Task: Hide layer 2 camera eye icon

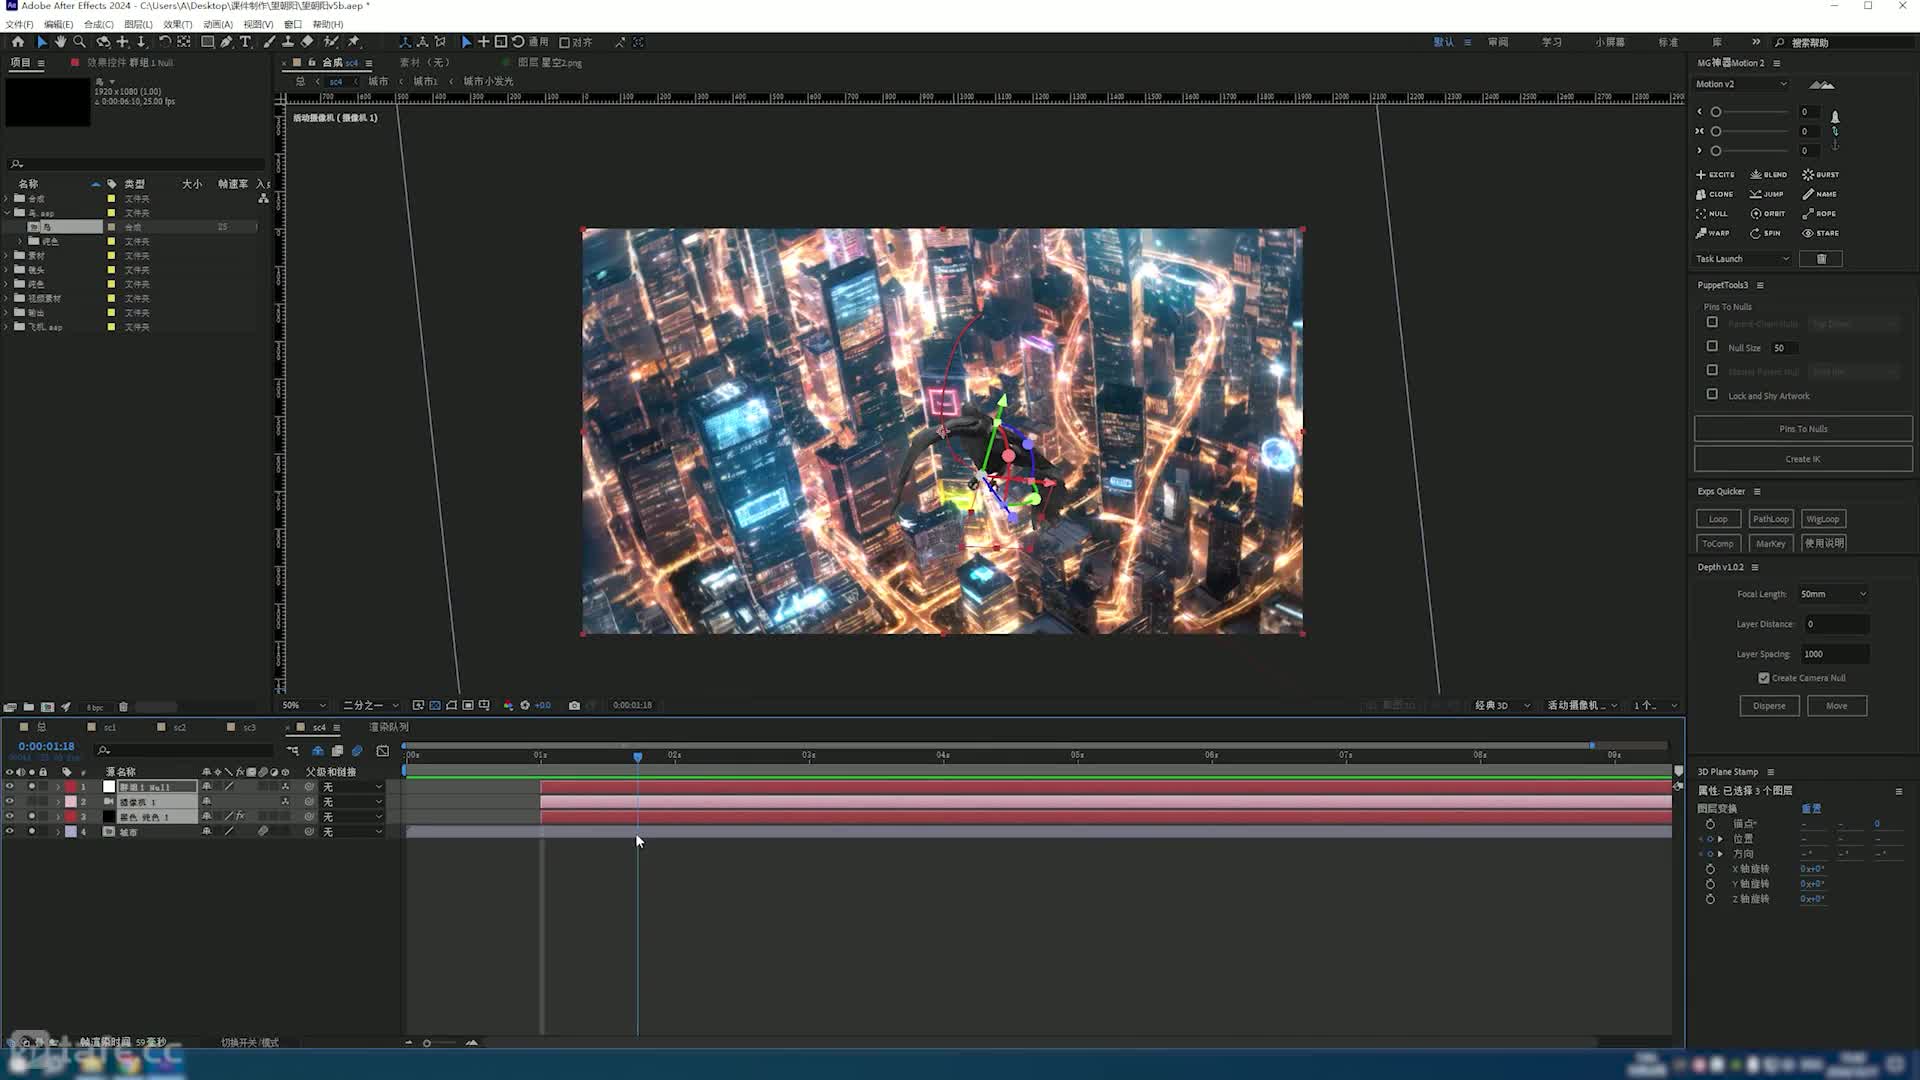Action: [10, 802]
